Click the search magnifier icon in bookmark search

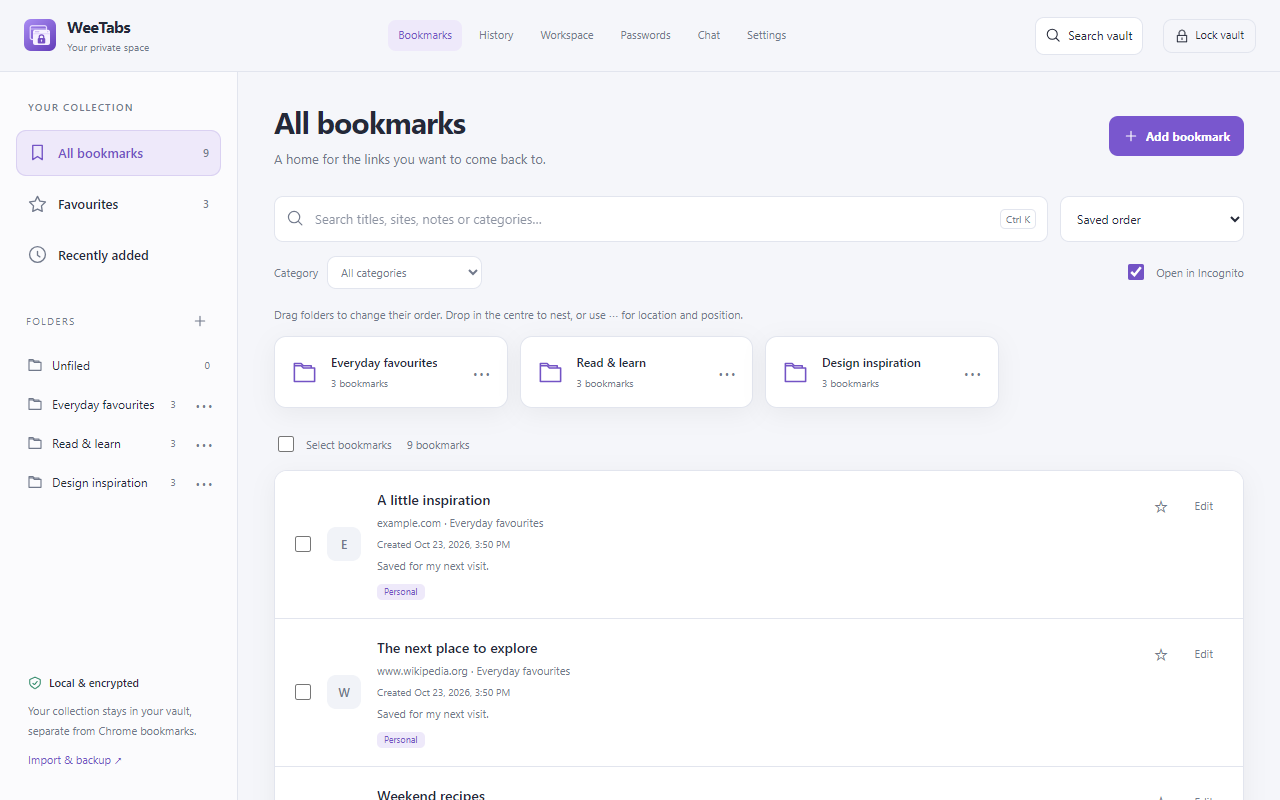pyautogui.click(x=295, y=218)
